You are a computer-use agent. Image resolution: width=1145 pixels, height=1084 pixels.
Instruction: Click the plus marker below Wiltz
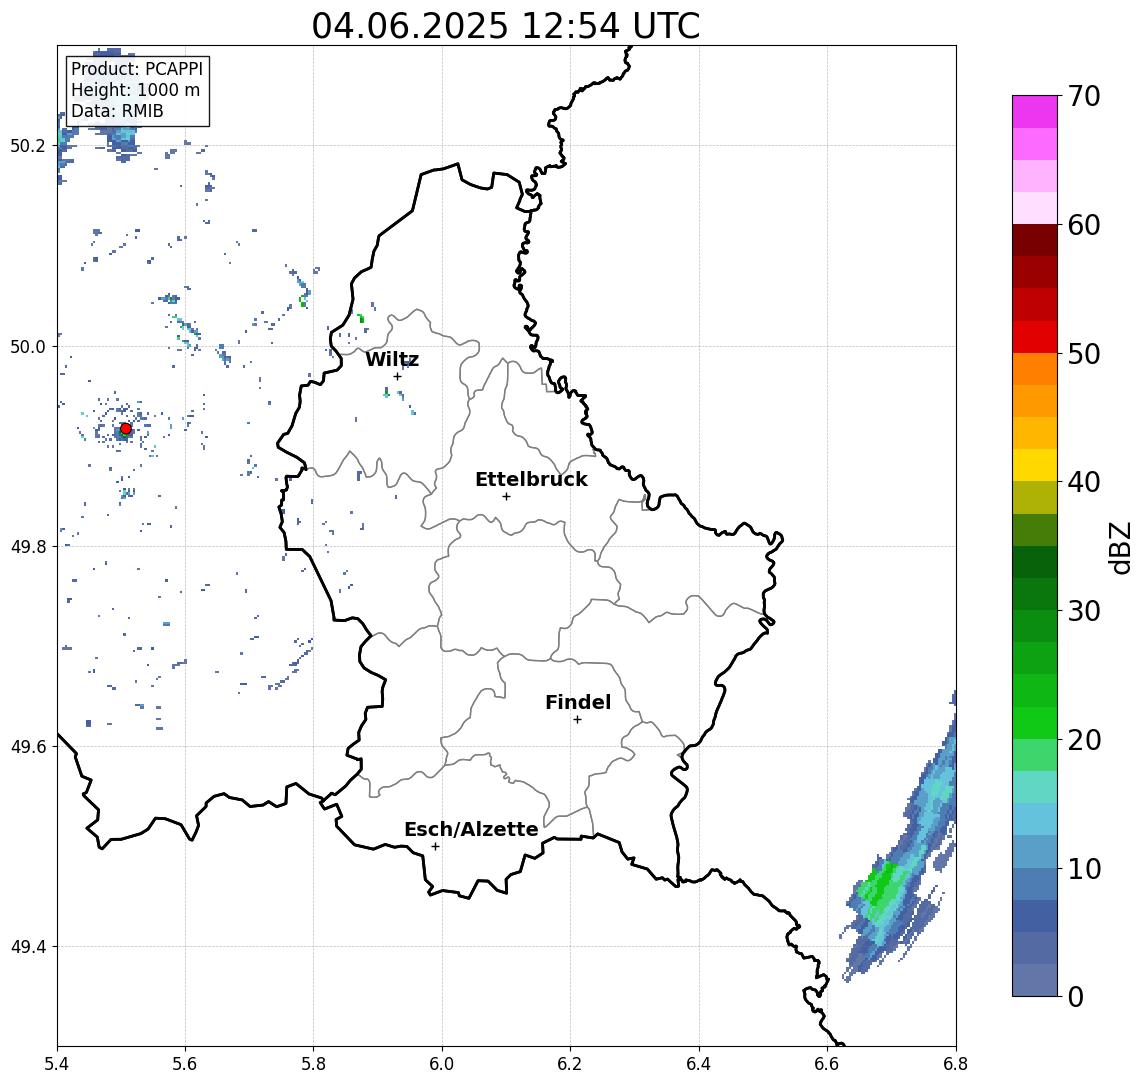(x=397, y=377)
